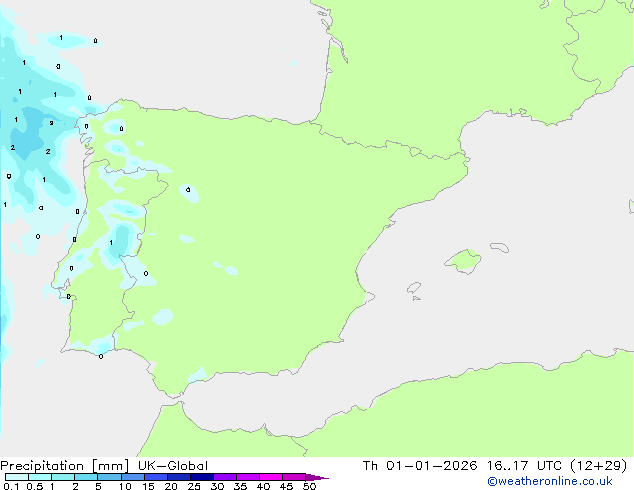Screen dimensions: 634x490
Task: Click legend swatch between 0.1 and 0.5
Action: 17,477
